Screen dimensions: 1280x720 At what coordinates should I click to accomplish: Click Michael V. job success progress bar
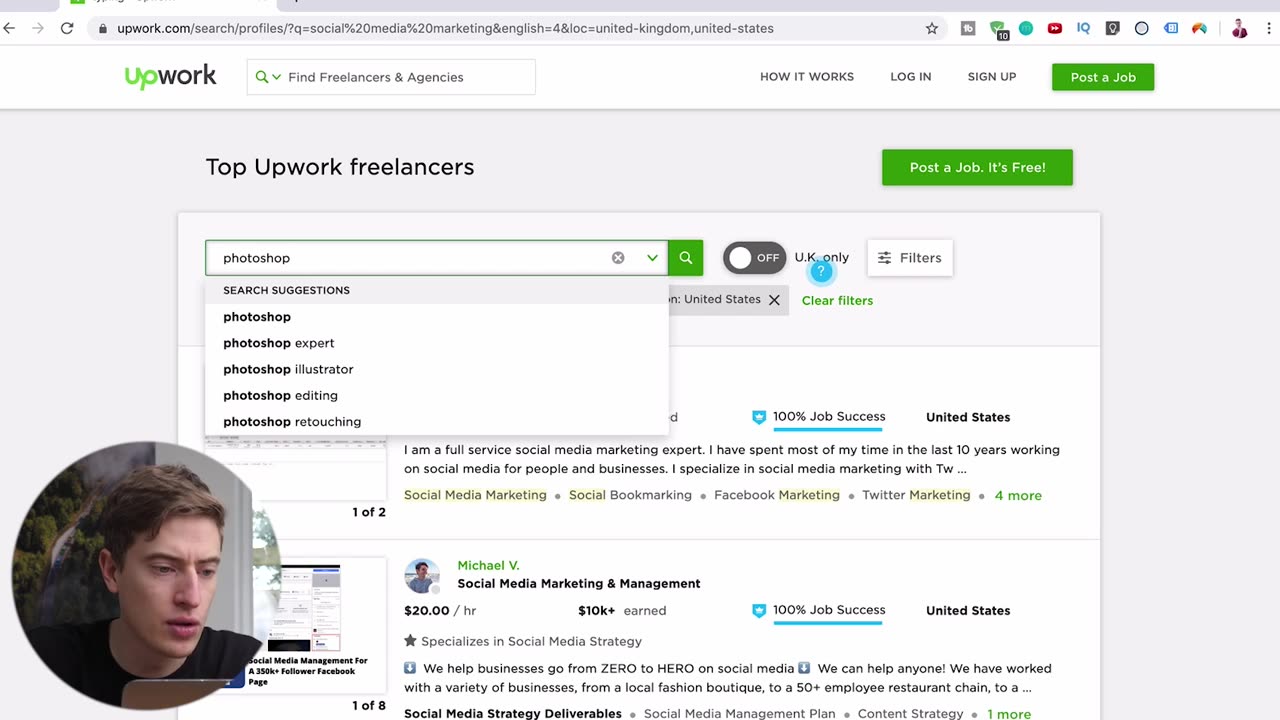[828, 623]
